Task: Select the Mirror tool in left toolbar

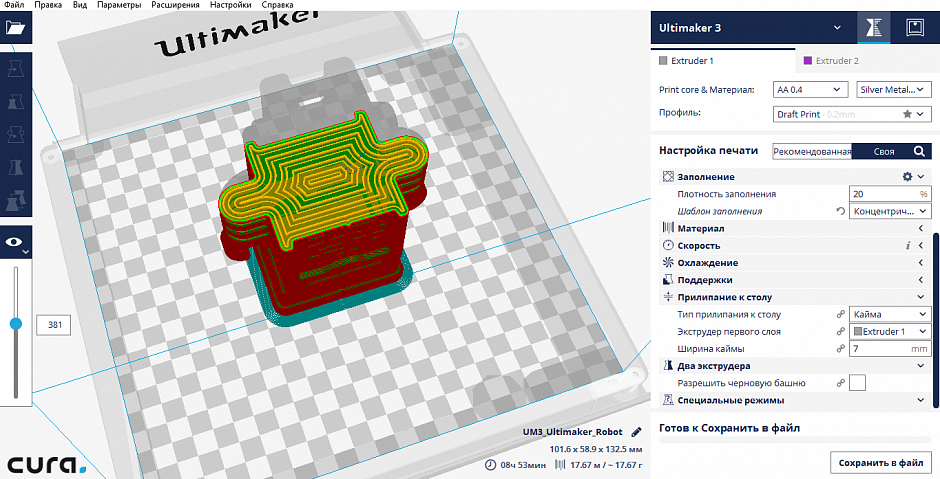Action: coord(16,168)
